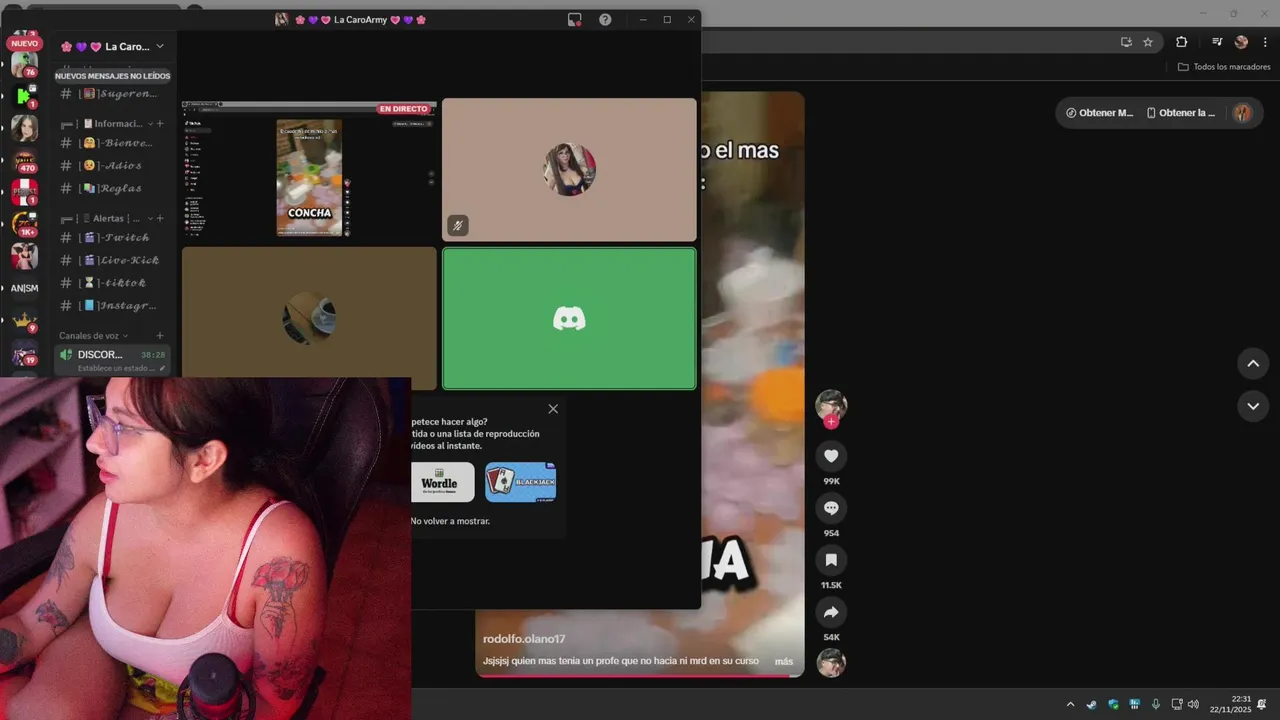This screenshot has height=720, width=1280.
Task: Click the NUEVO servers badge
Action: pyautogui.click(x=25, y=43)
